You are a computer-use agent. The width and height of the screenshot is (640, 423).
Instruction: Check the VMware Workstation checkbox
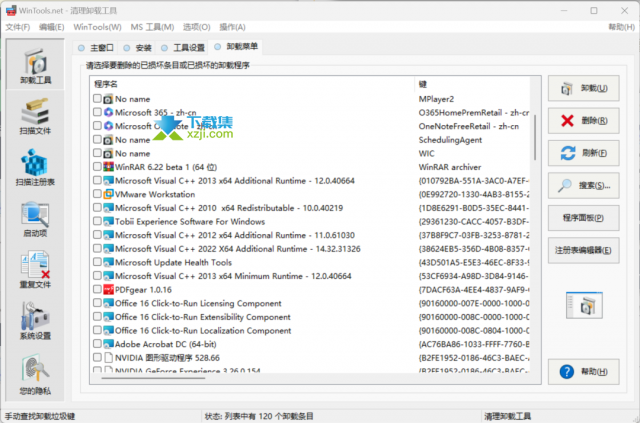pyautogui.click(x=97, y=194)
